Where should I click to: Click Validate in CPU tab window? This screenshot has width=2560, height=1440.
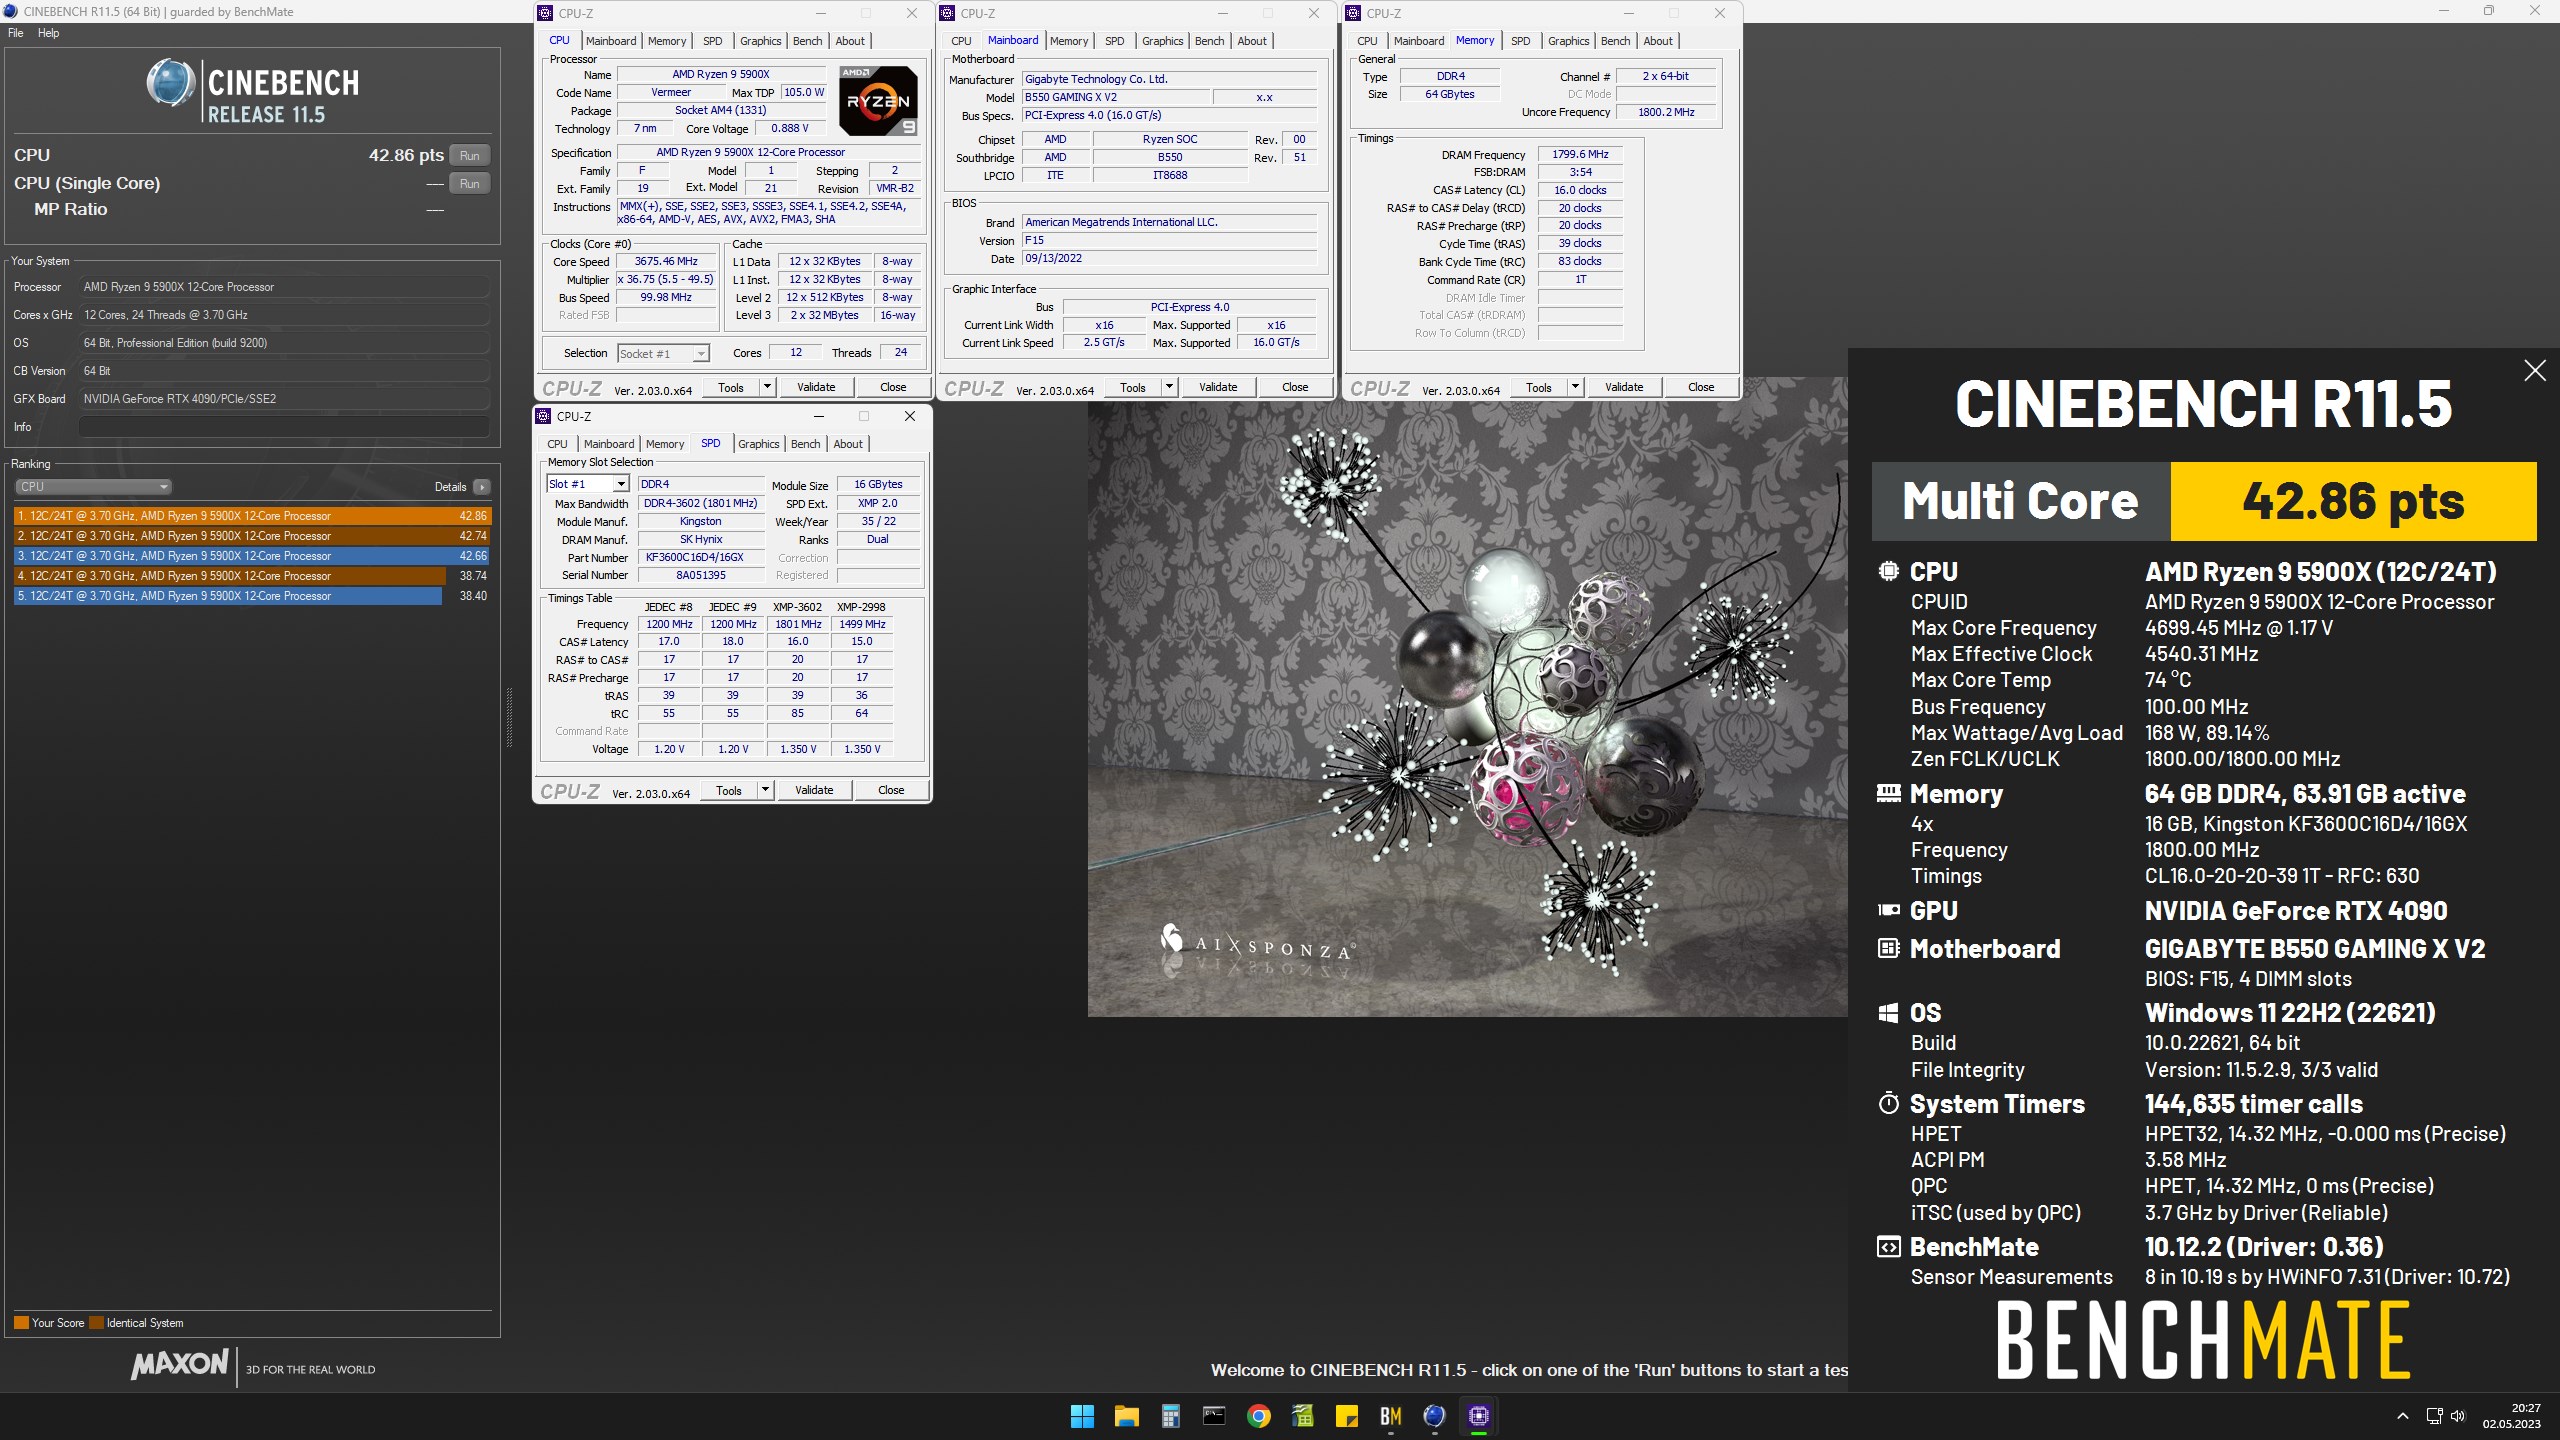pyautogui.click(x=816, y=387)
